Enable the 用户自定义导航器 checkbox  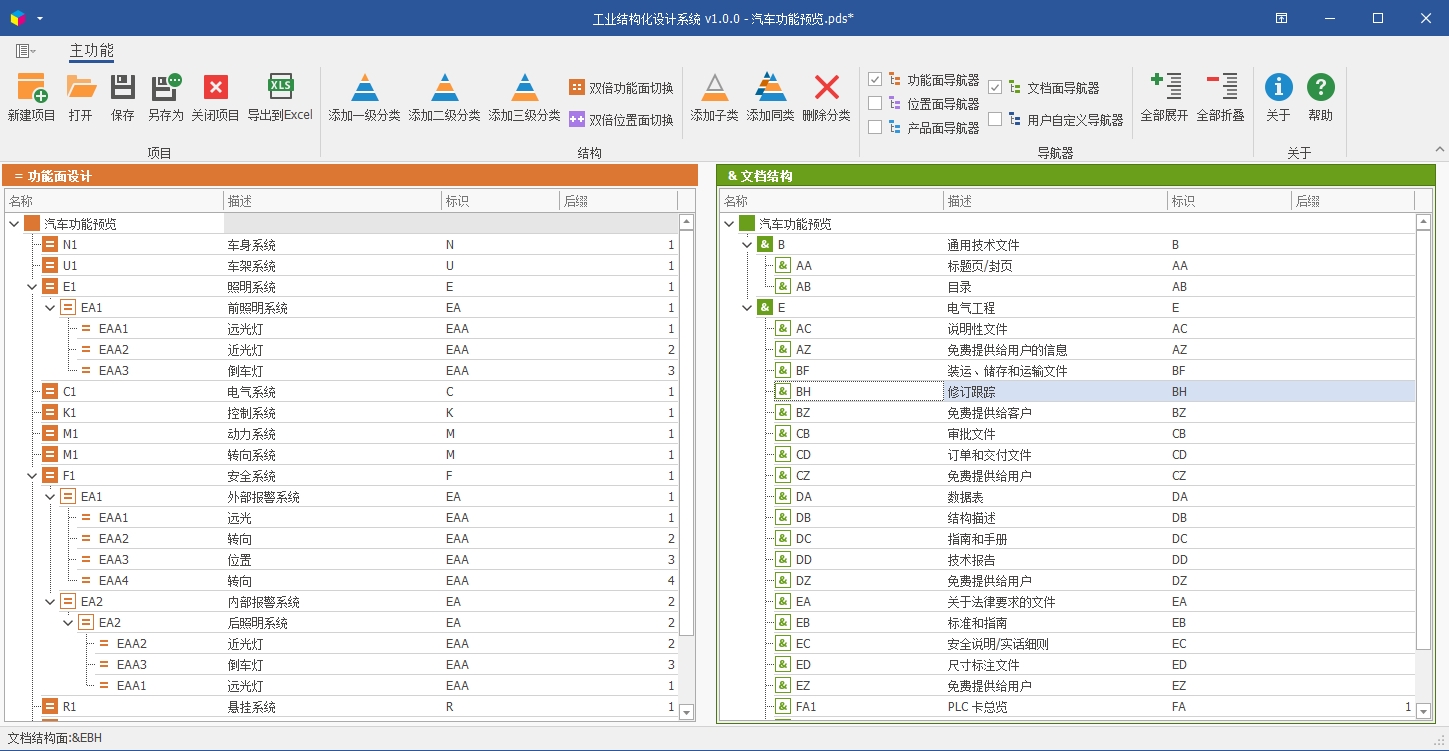tap(995, 119)
